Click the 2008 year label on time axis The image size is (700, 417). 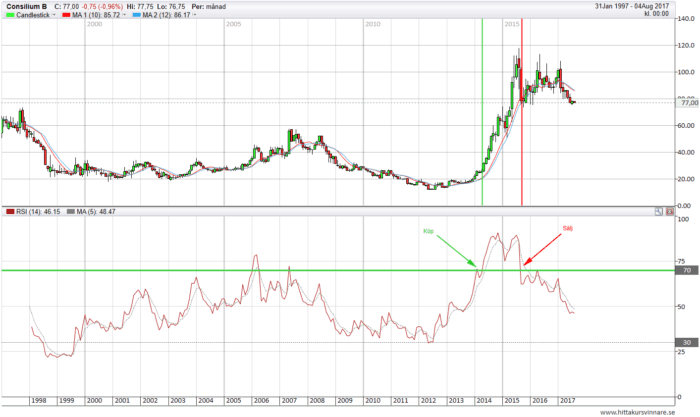tap(317, 400)
